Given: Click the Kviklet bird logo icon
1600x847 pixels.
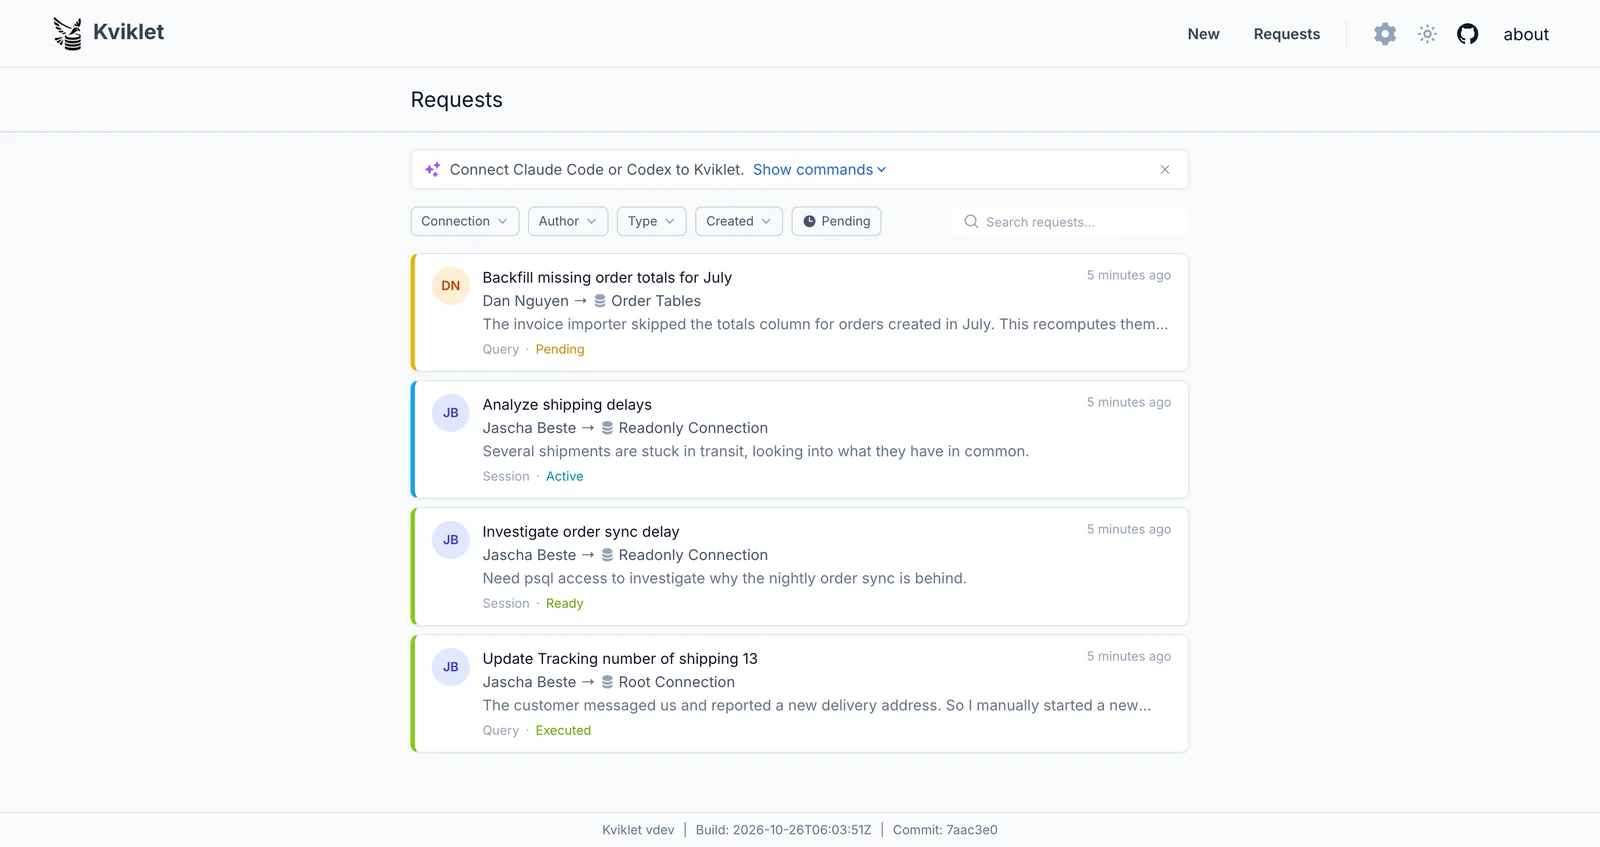Looking at the screenshot, I should coord(67,34).
